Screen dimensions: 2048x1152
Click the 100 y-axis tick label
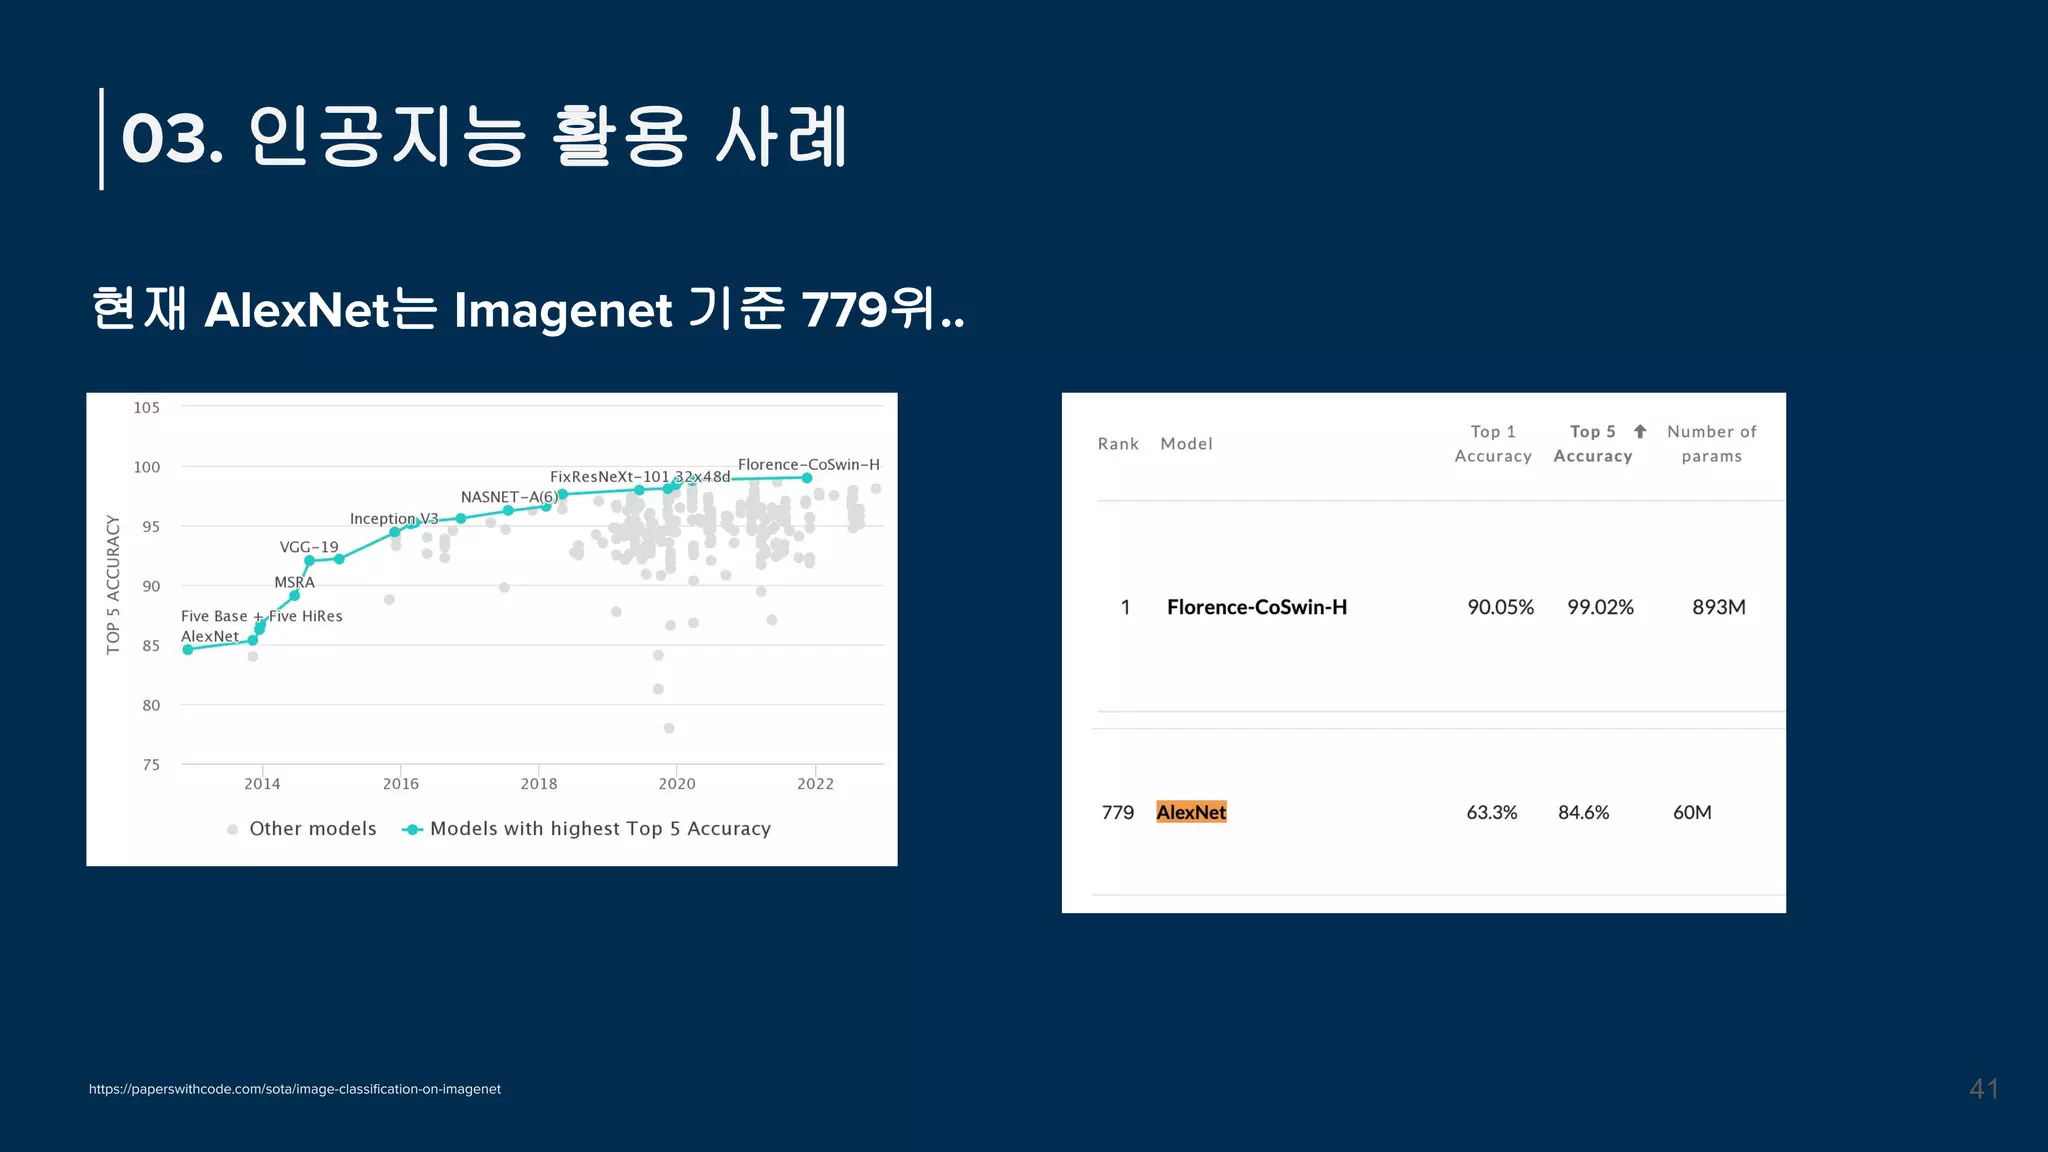point(147,467)
